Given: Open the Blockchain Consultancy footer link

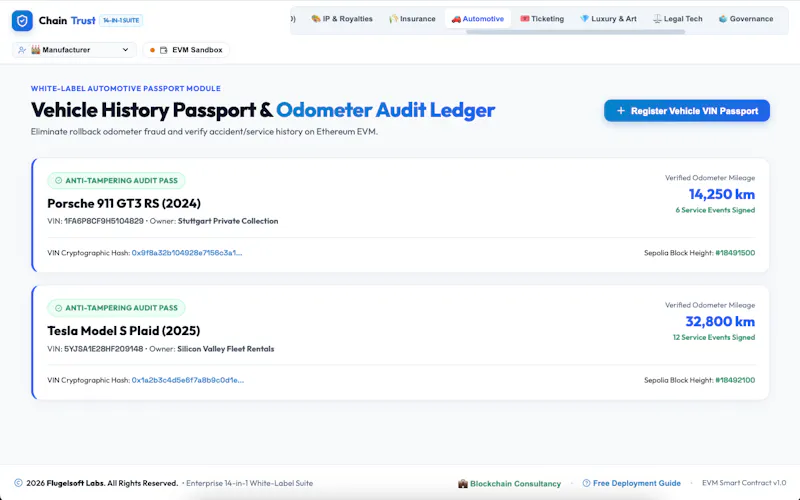Looking at the screenshot, I should pyautogui.click(x=510, y=484).
